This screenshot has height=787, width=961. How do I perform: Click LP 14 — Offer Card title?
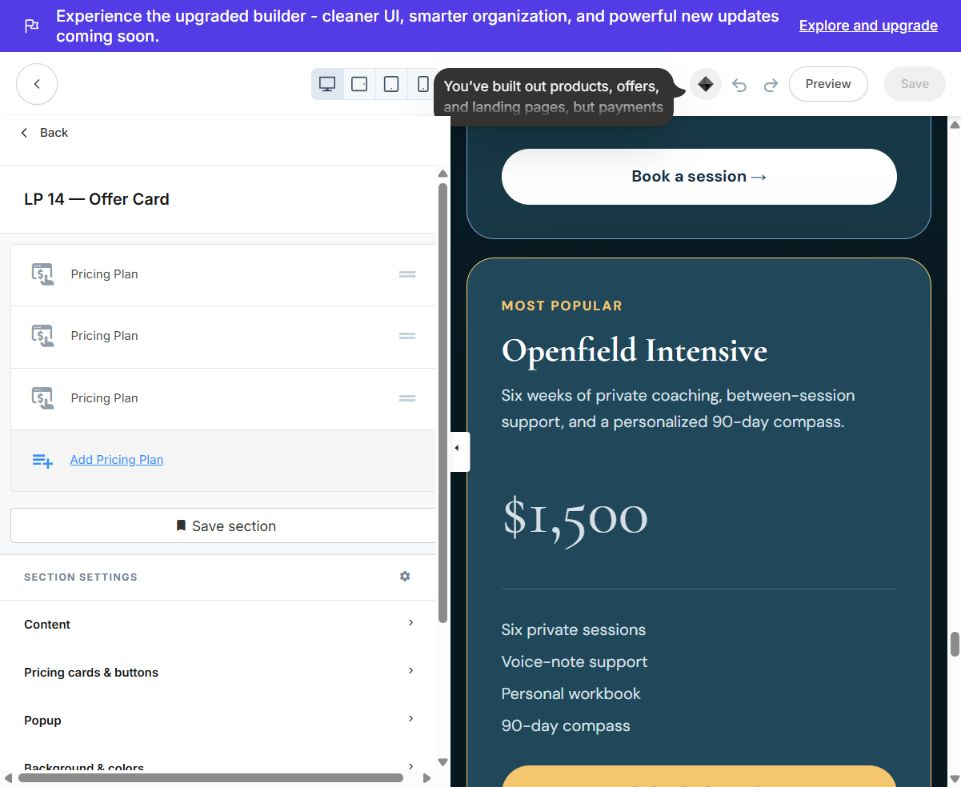[x=97, y=199]
